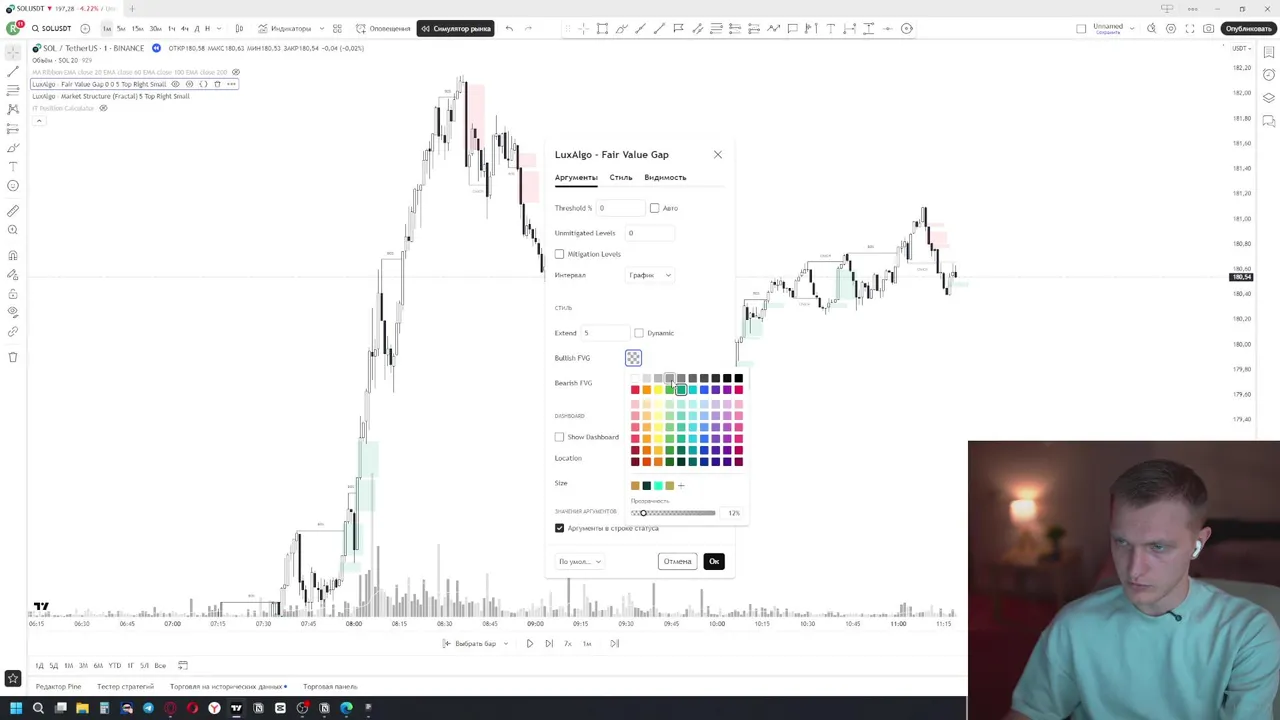This screenshot has height=720, width=1280.
Task: Select the zoom in magnifier tool
Action: click(13, 230)
